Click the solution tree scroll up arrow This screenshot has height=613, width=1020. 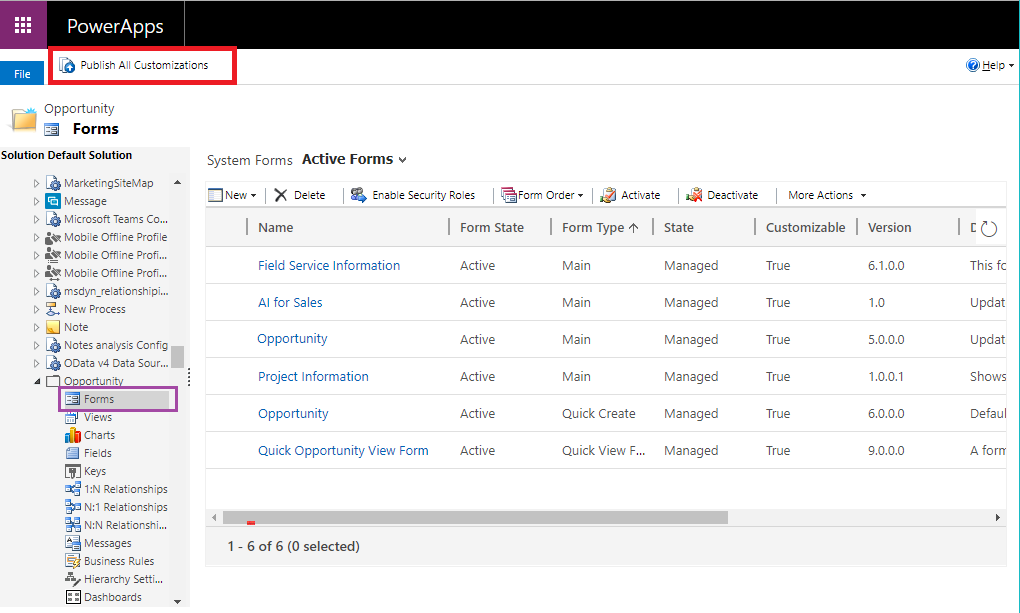178,183
